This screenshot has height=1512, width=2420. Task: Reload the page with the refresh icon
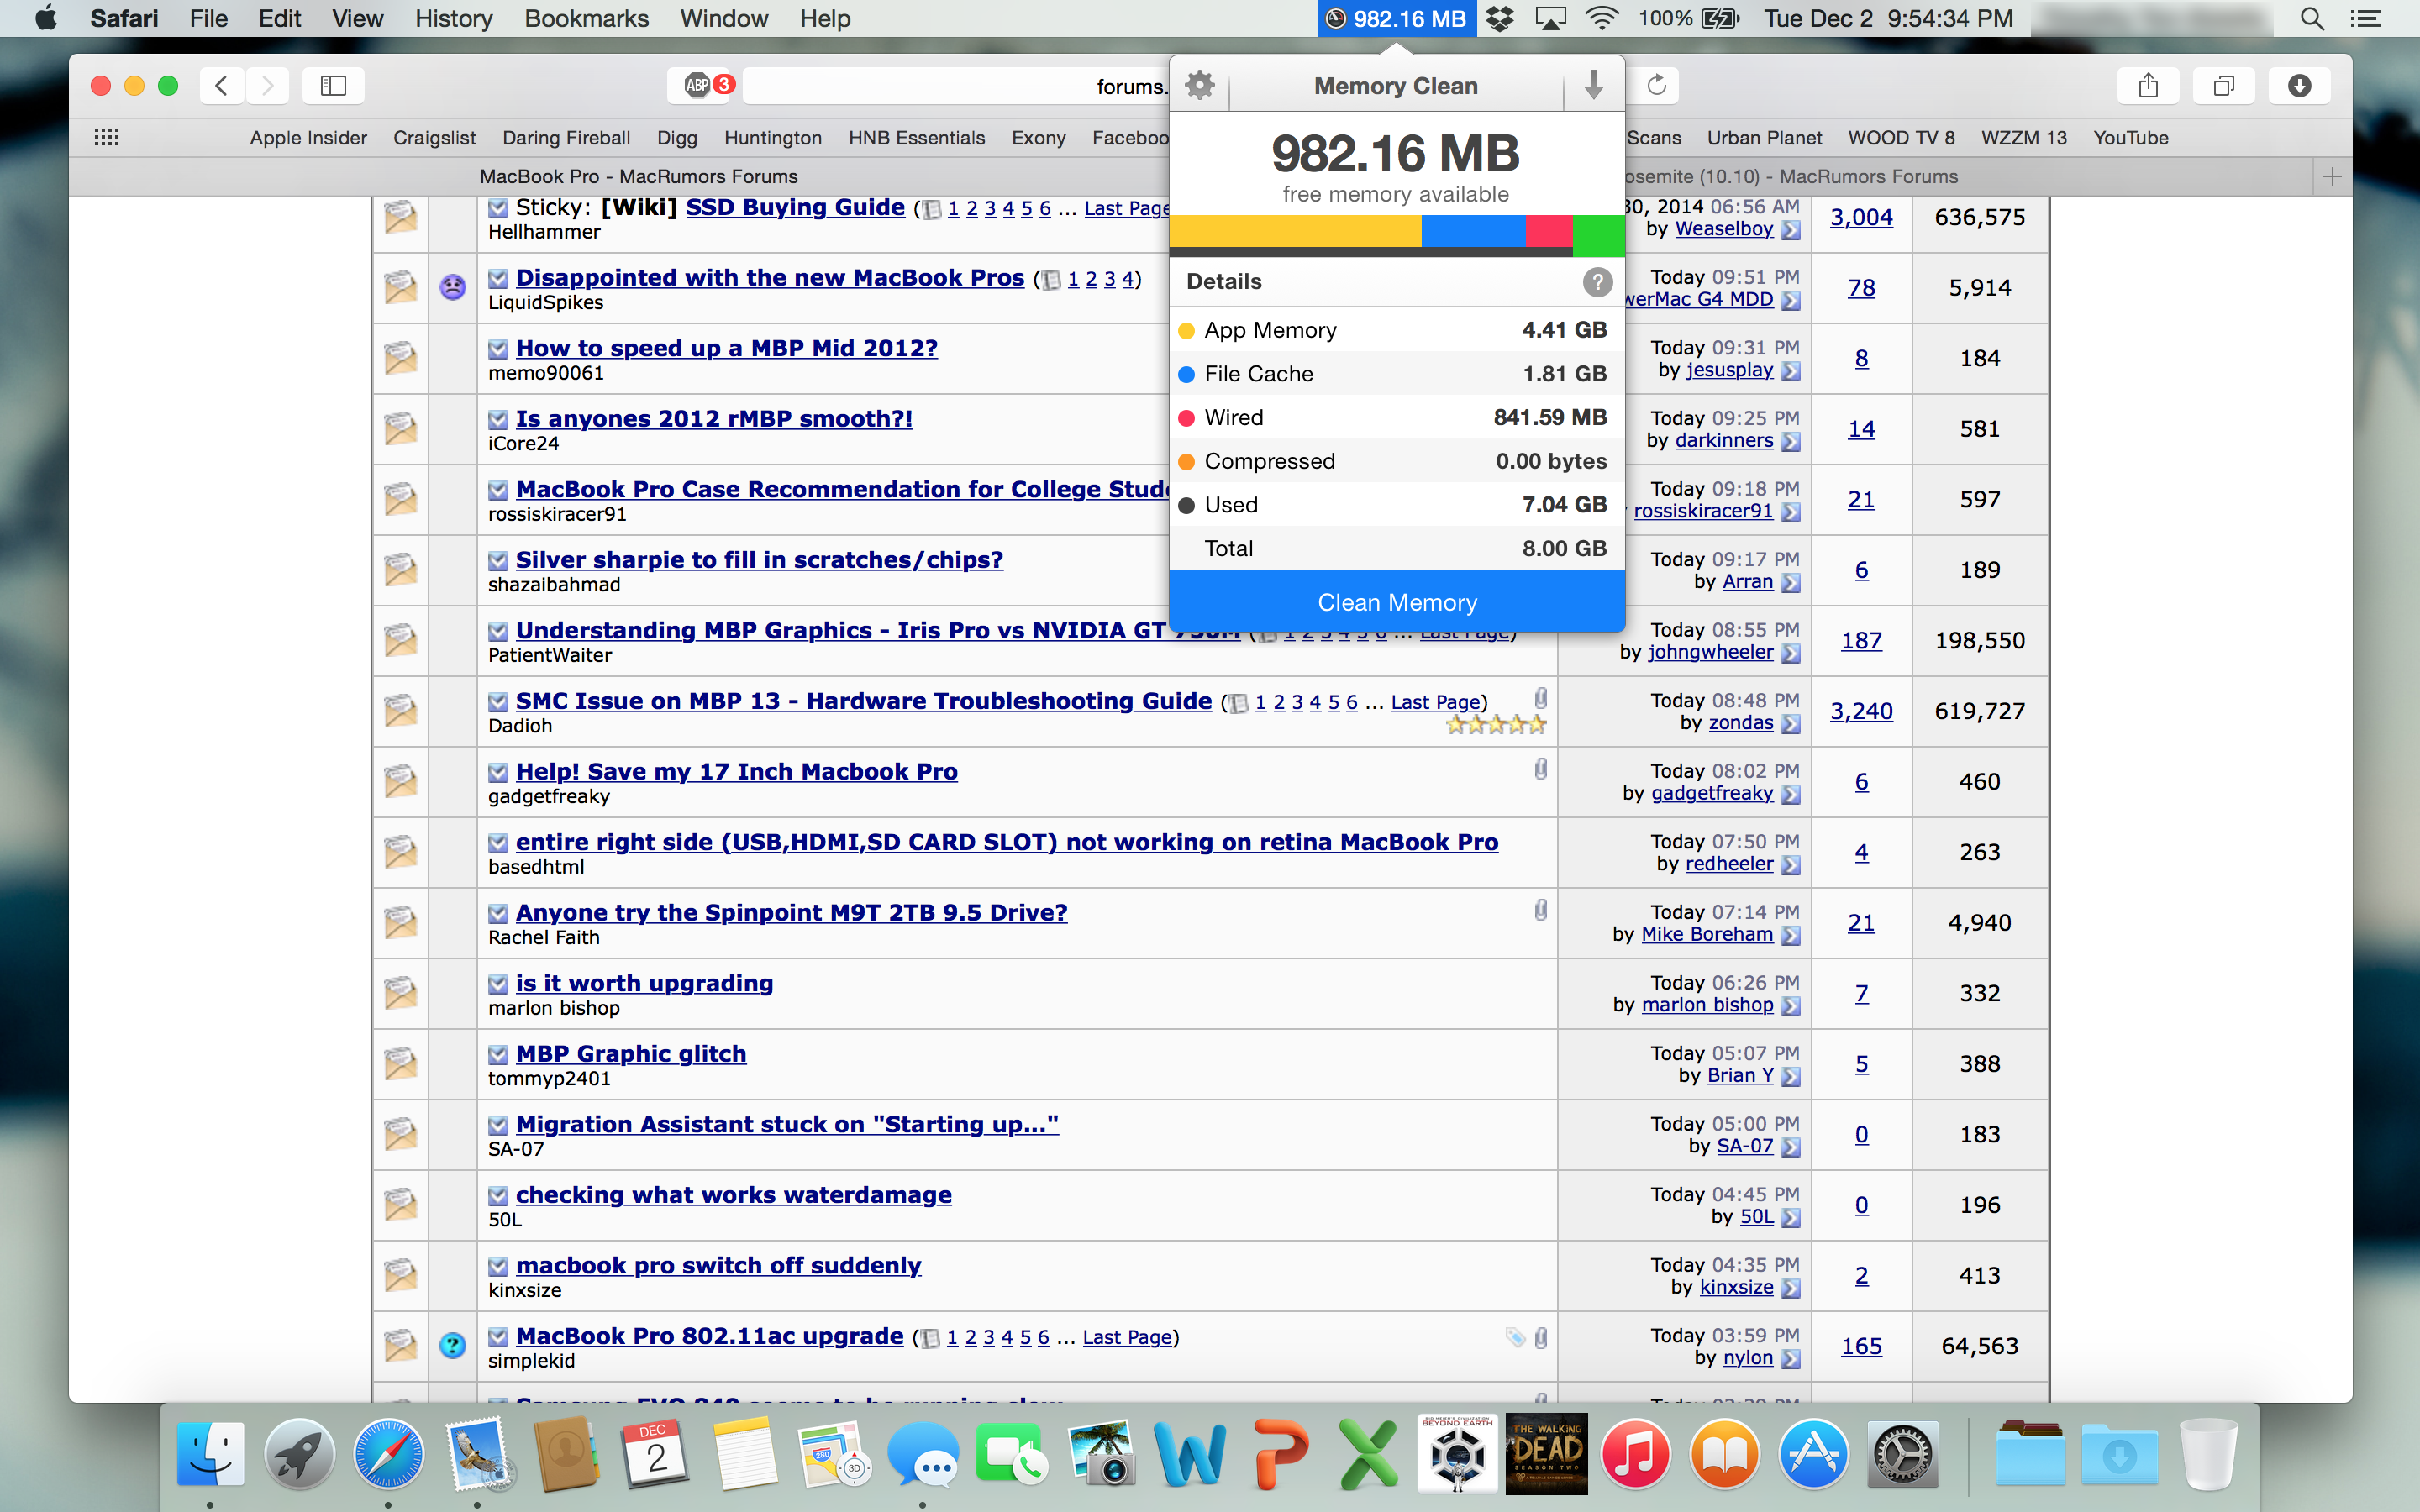click(x=1656, y=86)
